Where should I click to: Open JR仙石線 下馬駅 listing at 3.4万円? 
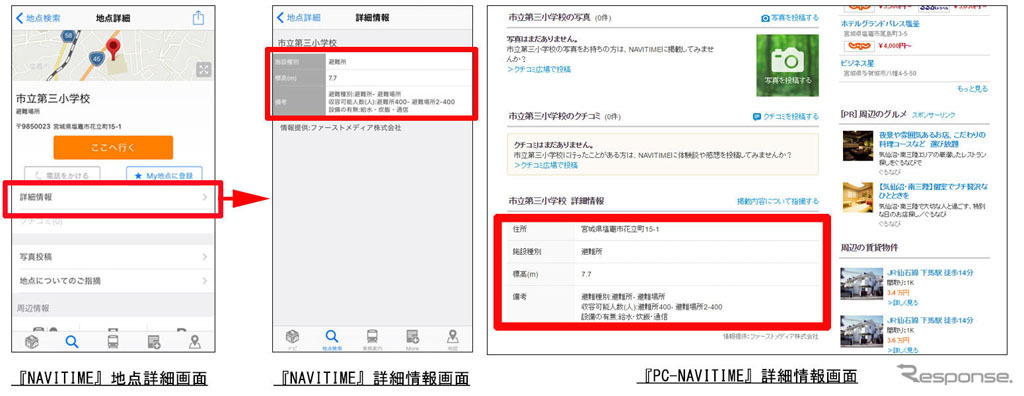(930, 272)
